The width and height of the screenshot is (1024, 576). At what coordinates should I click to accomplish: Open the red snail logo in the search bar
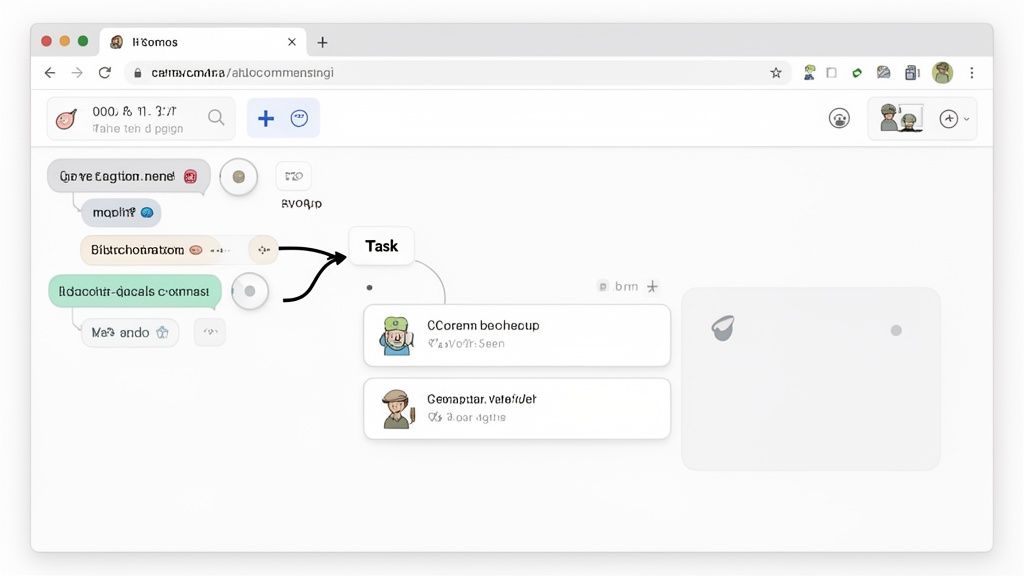tap(66, 117)
